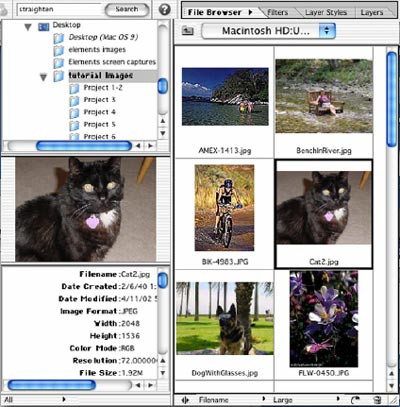Image resolution: width=400 pixels, height=407 pixels.
Task: Toggle the expanded view icon left of Filename
Action: (185, 400)
